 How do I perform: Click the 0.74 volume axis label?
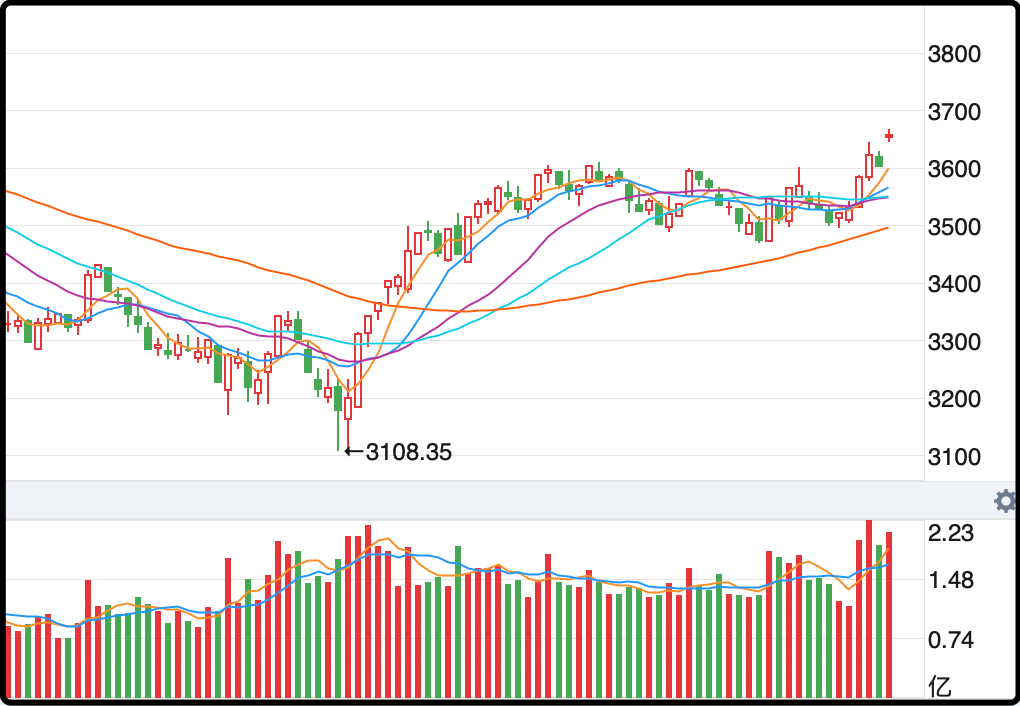coord(950,639)
